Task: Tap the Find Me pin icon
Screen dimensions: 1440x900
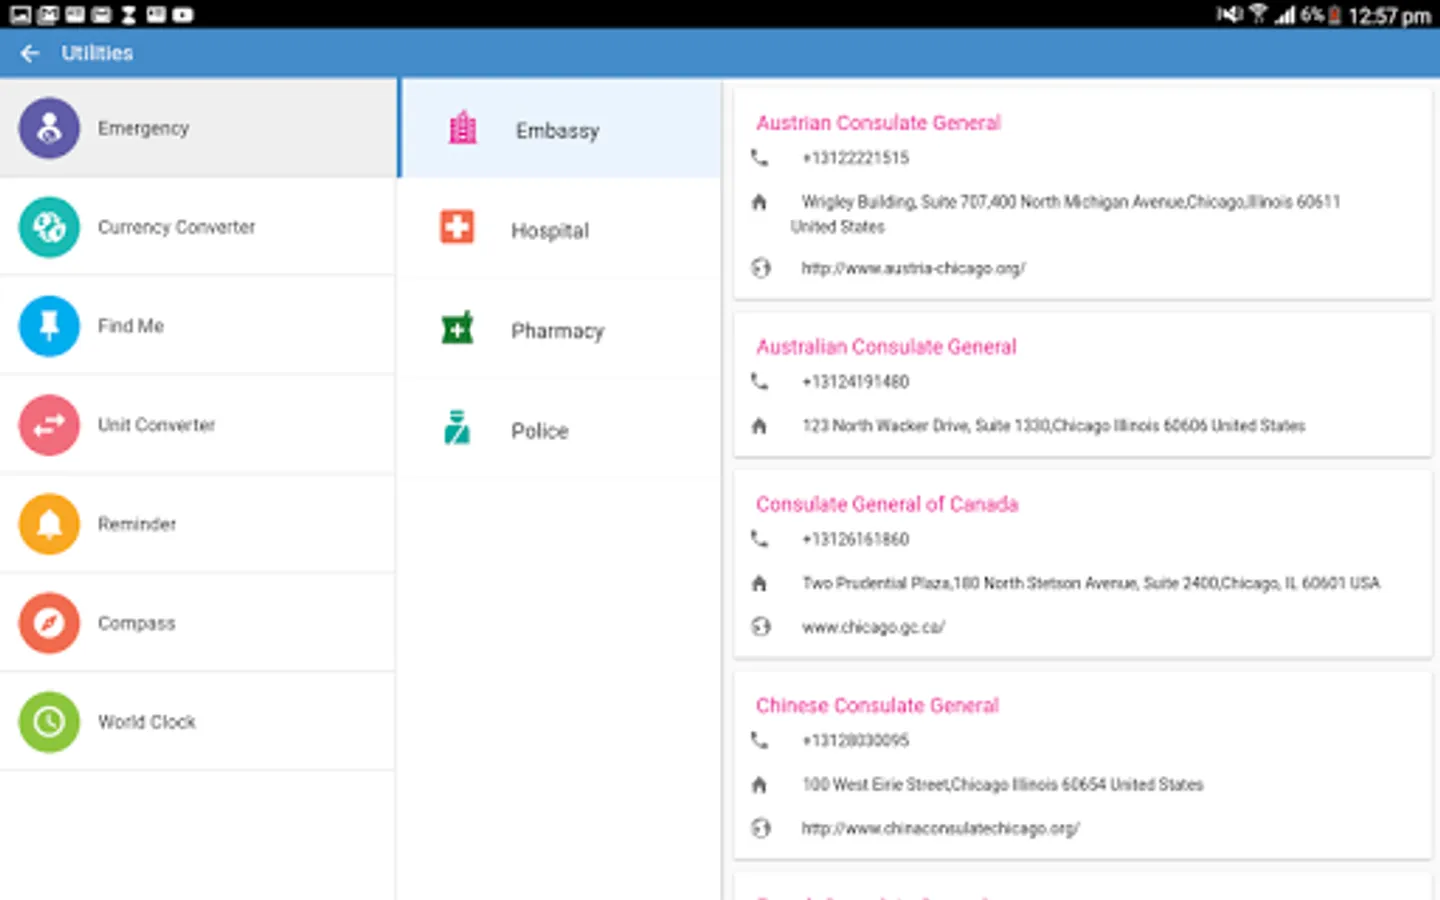Action: click(49, 326)
